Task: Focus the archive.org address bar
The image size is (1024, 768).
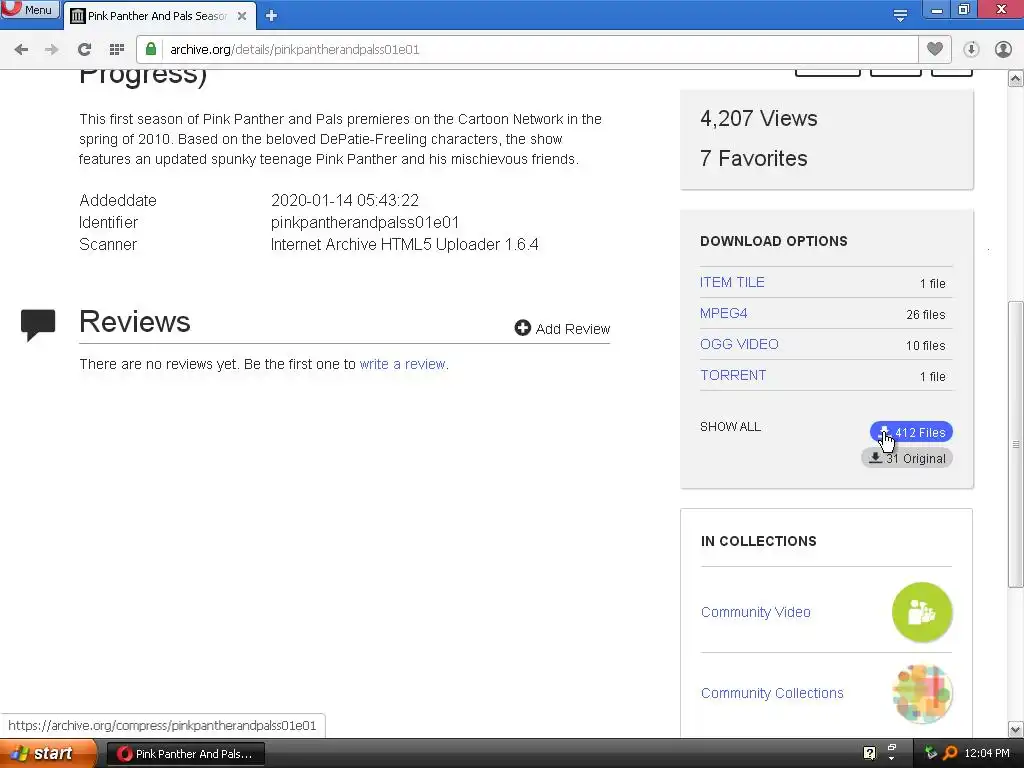Action: [x=528, y=50]
